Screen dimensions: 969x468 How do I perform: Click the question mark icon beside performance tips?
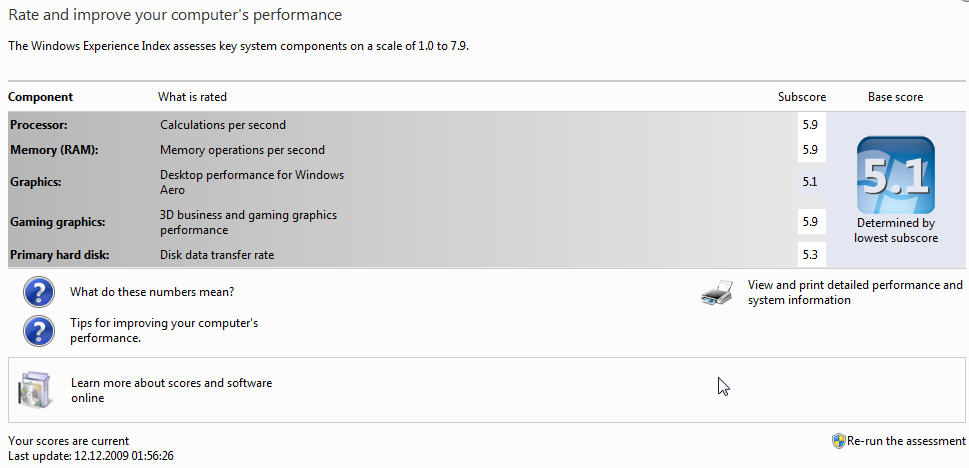[38, 331]
